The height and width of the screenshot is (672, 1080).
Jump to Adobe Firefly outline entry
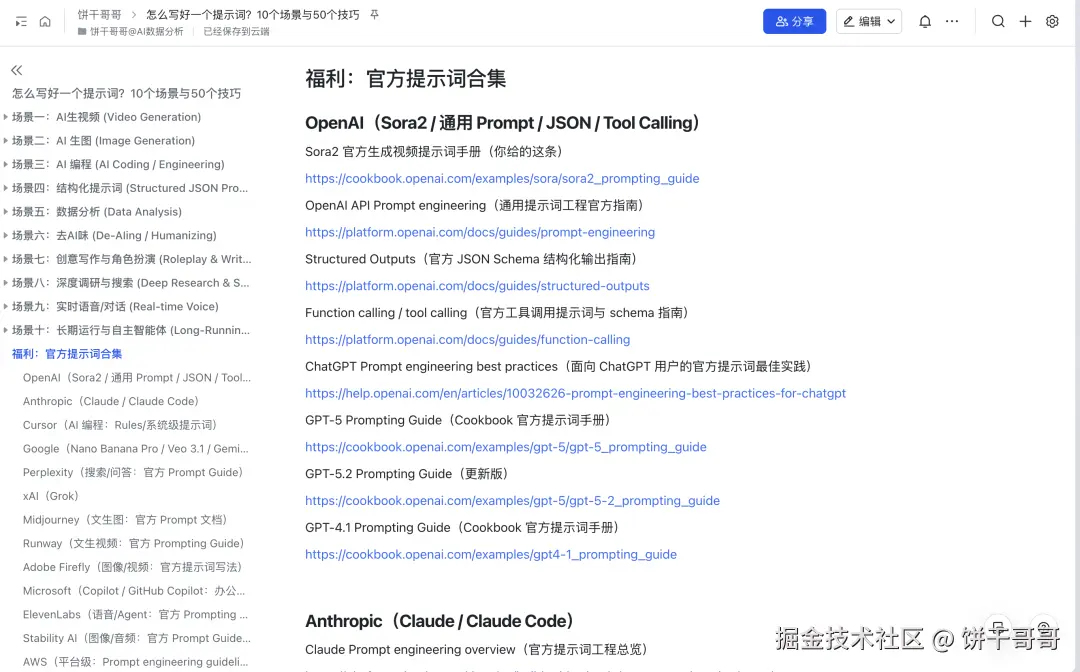[132, 567]
